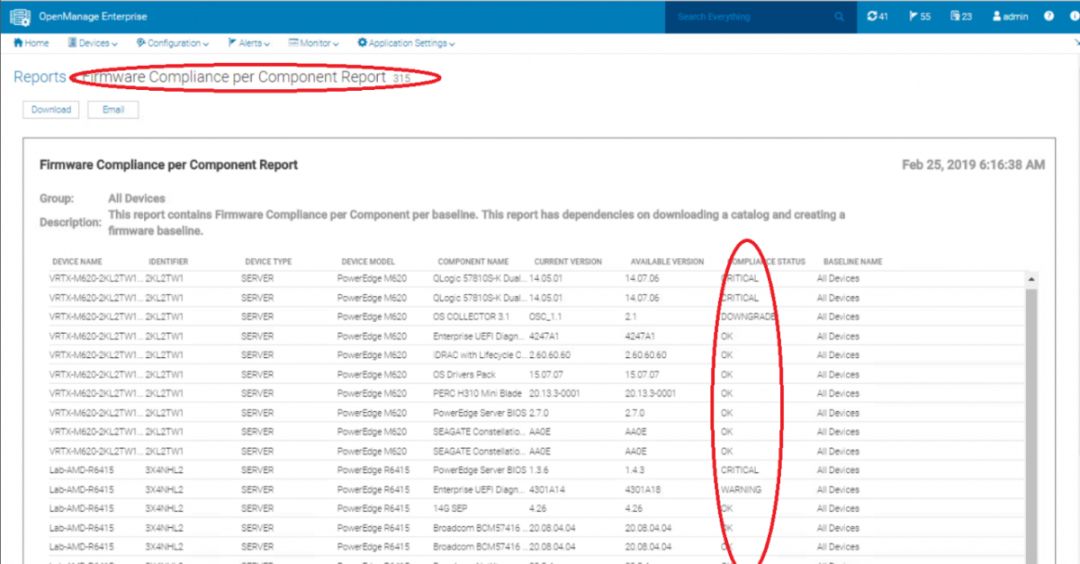This screenshot has width=1080, height=564.
Task: Select current version OSC_1.1 cell
Action: coord(546,317)
